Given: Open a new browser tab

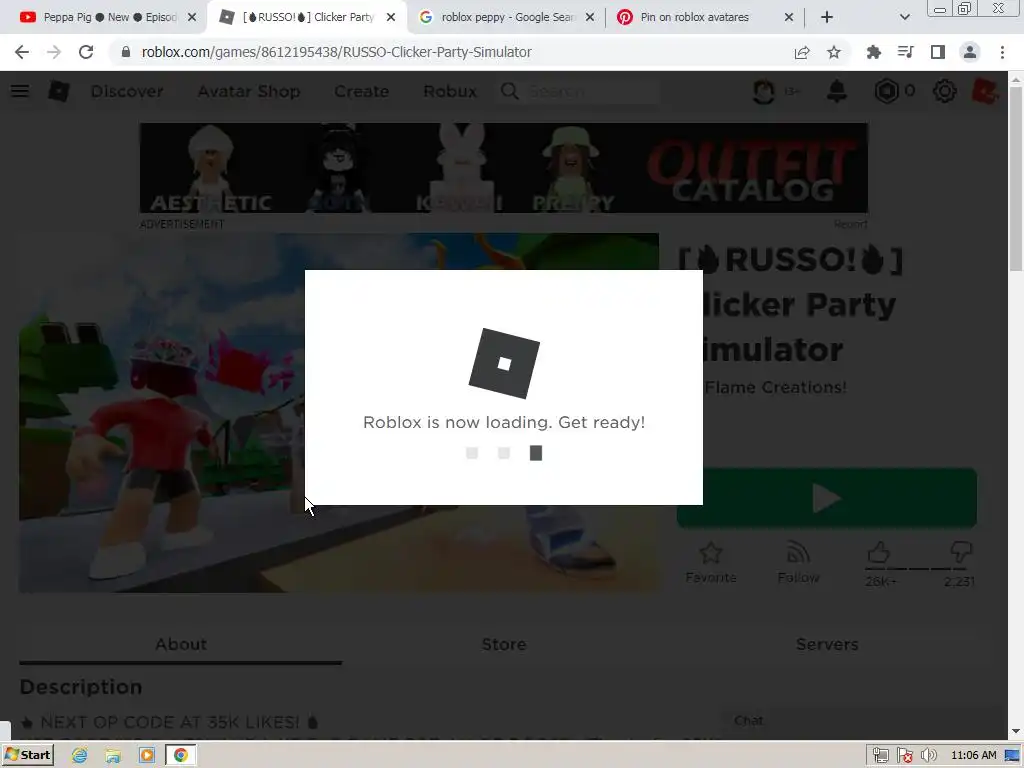Looking at the screenshot, I should tap(827, 17).
